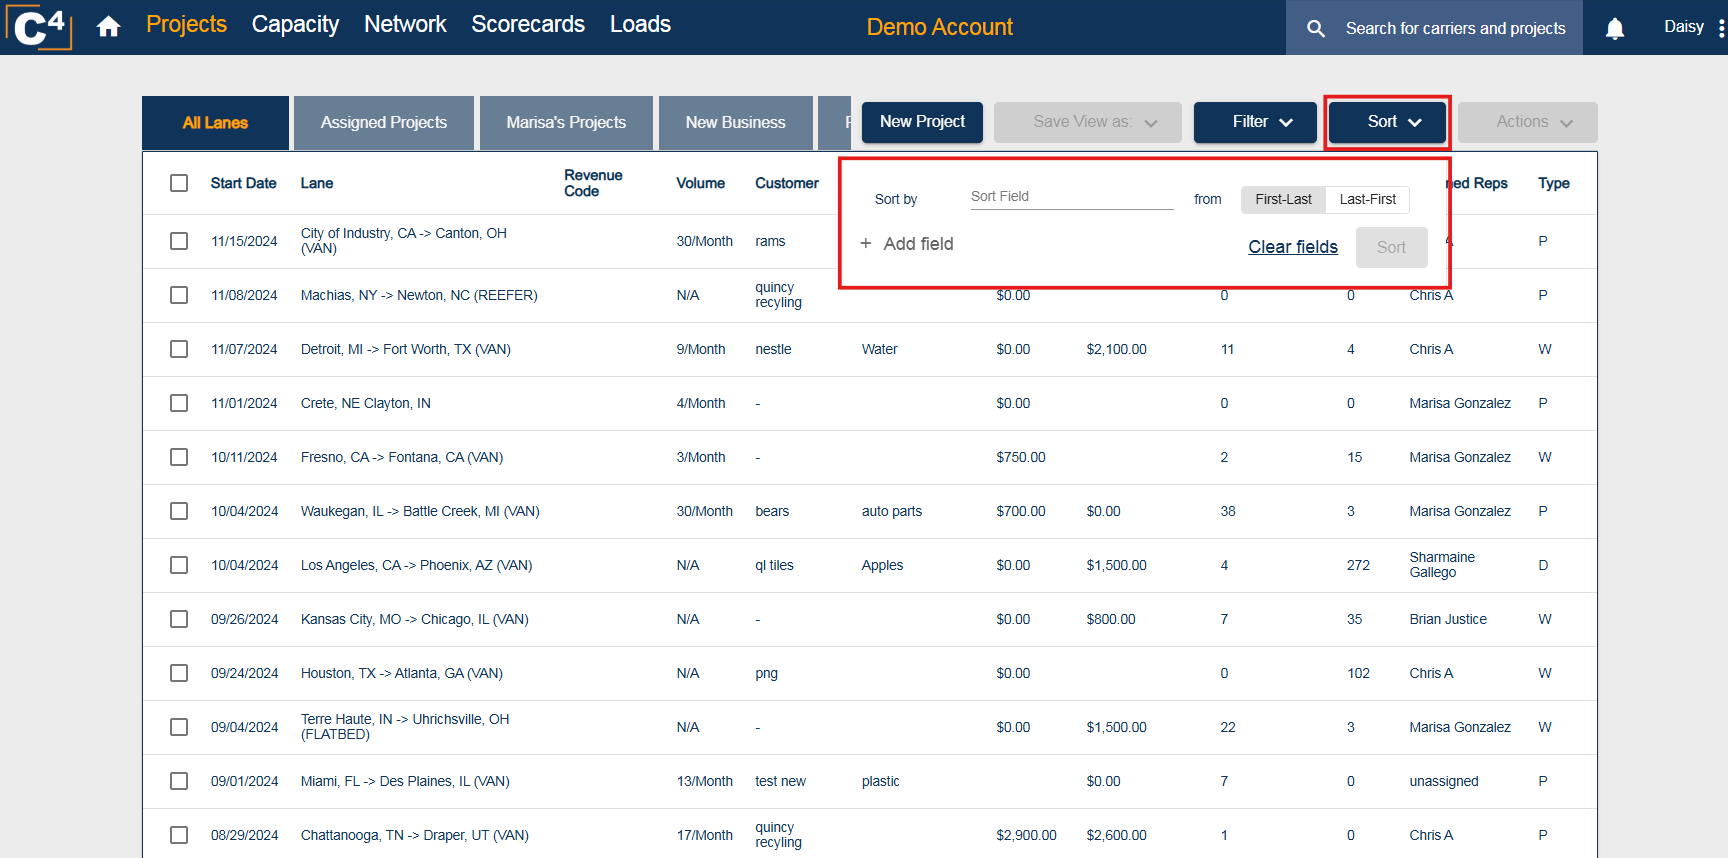Image resolution: width=1728 pixels, height=858 pixels.
Task: Open the Los Angeles, CA -> Phoenix lane
Action: point(416,565)
